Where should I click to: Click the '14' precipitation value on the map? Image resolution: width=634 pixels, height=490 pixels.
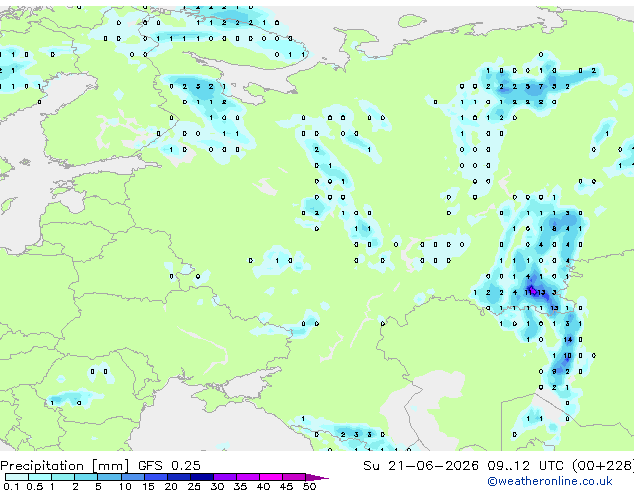click(568, 340)
